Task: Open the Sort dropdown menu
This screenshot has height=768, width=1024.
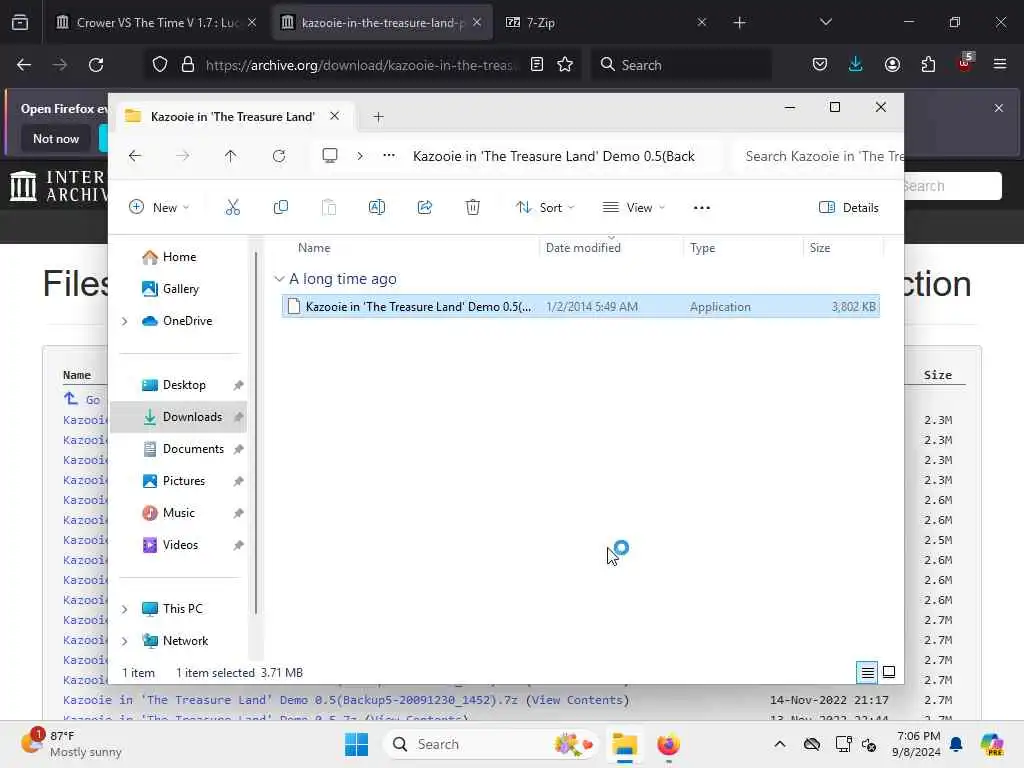Action: 545,208
